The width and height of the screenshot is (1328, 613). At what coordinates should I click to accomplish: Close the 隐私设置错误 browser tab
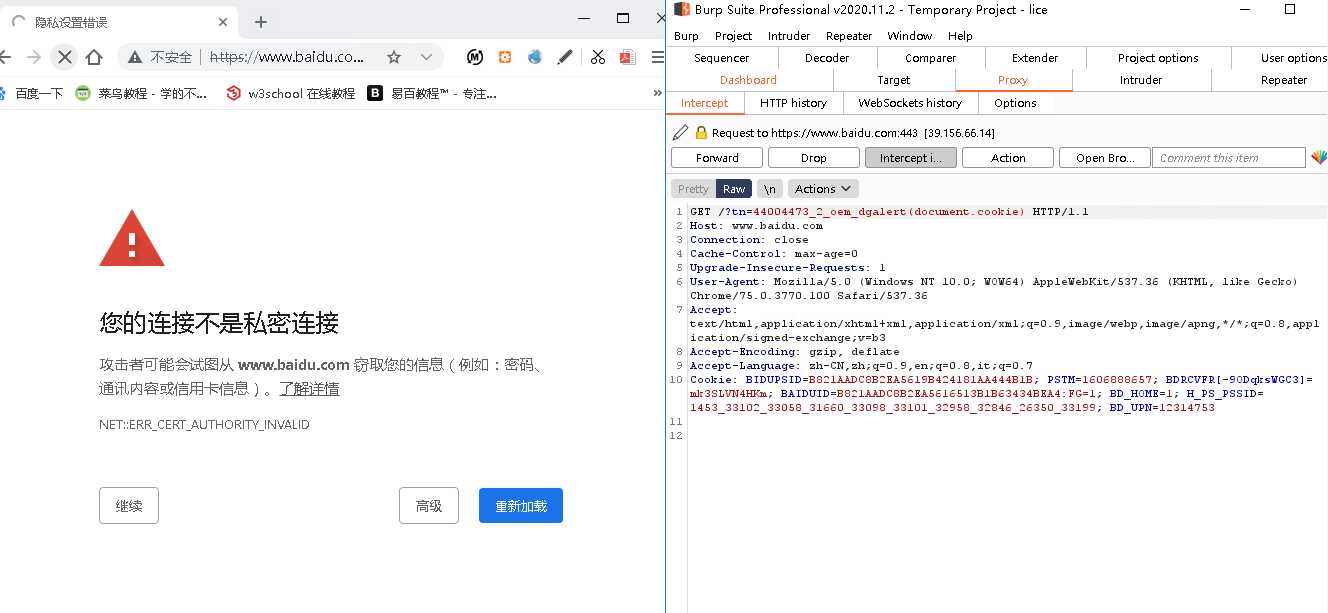click(223, 22)
